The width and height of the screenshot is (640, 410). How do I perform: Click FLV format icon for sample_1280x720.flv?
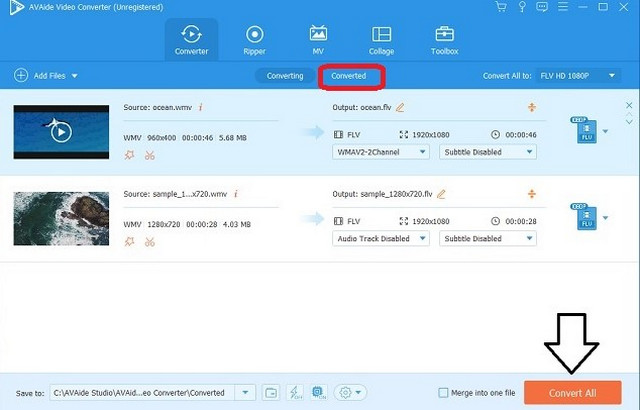coord(585,217)
